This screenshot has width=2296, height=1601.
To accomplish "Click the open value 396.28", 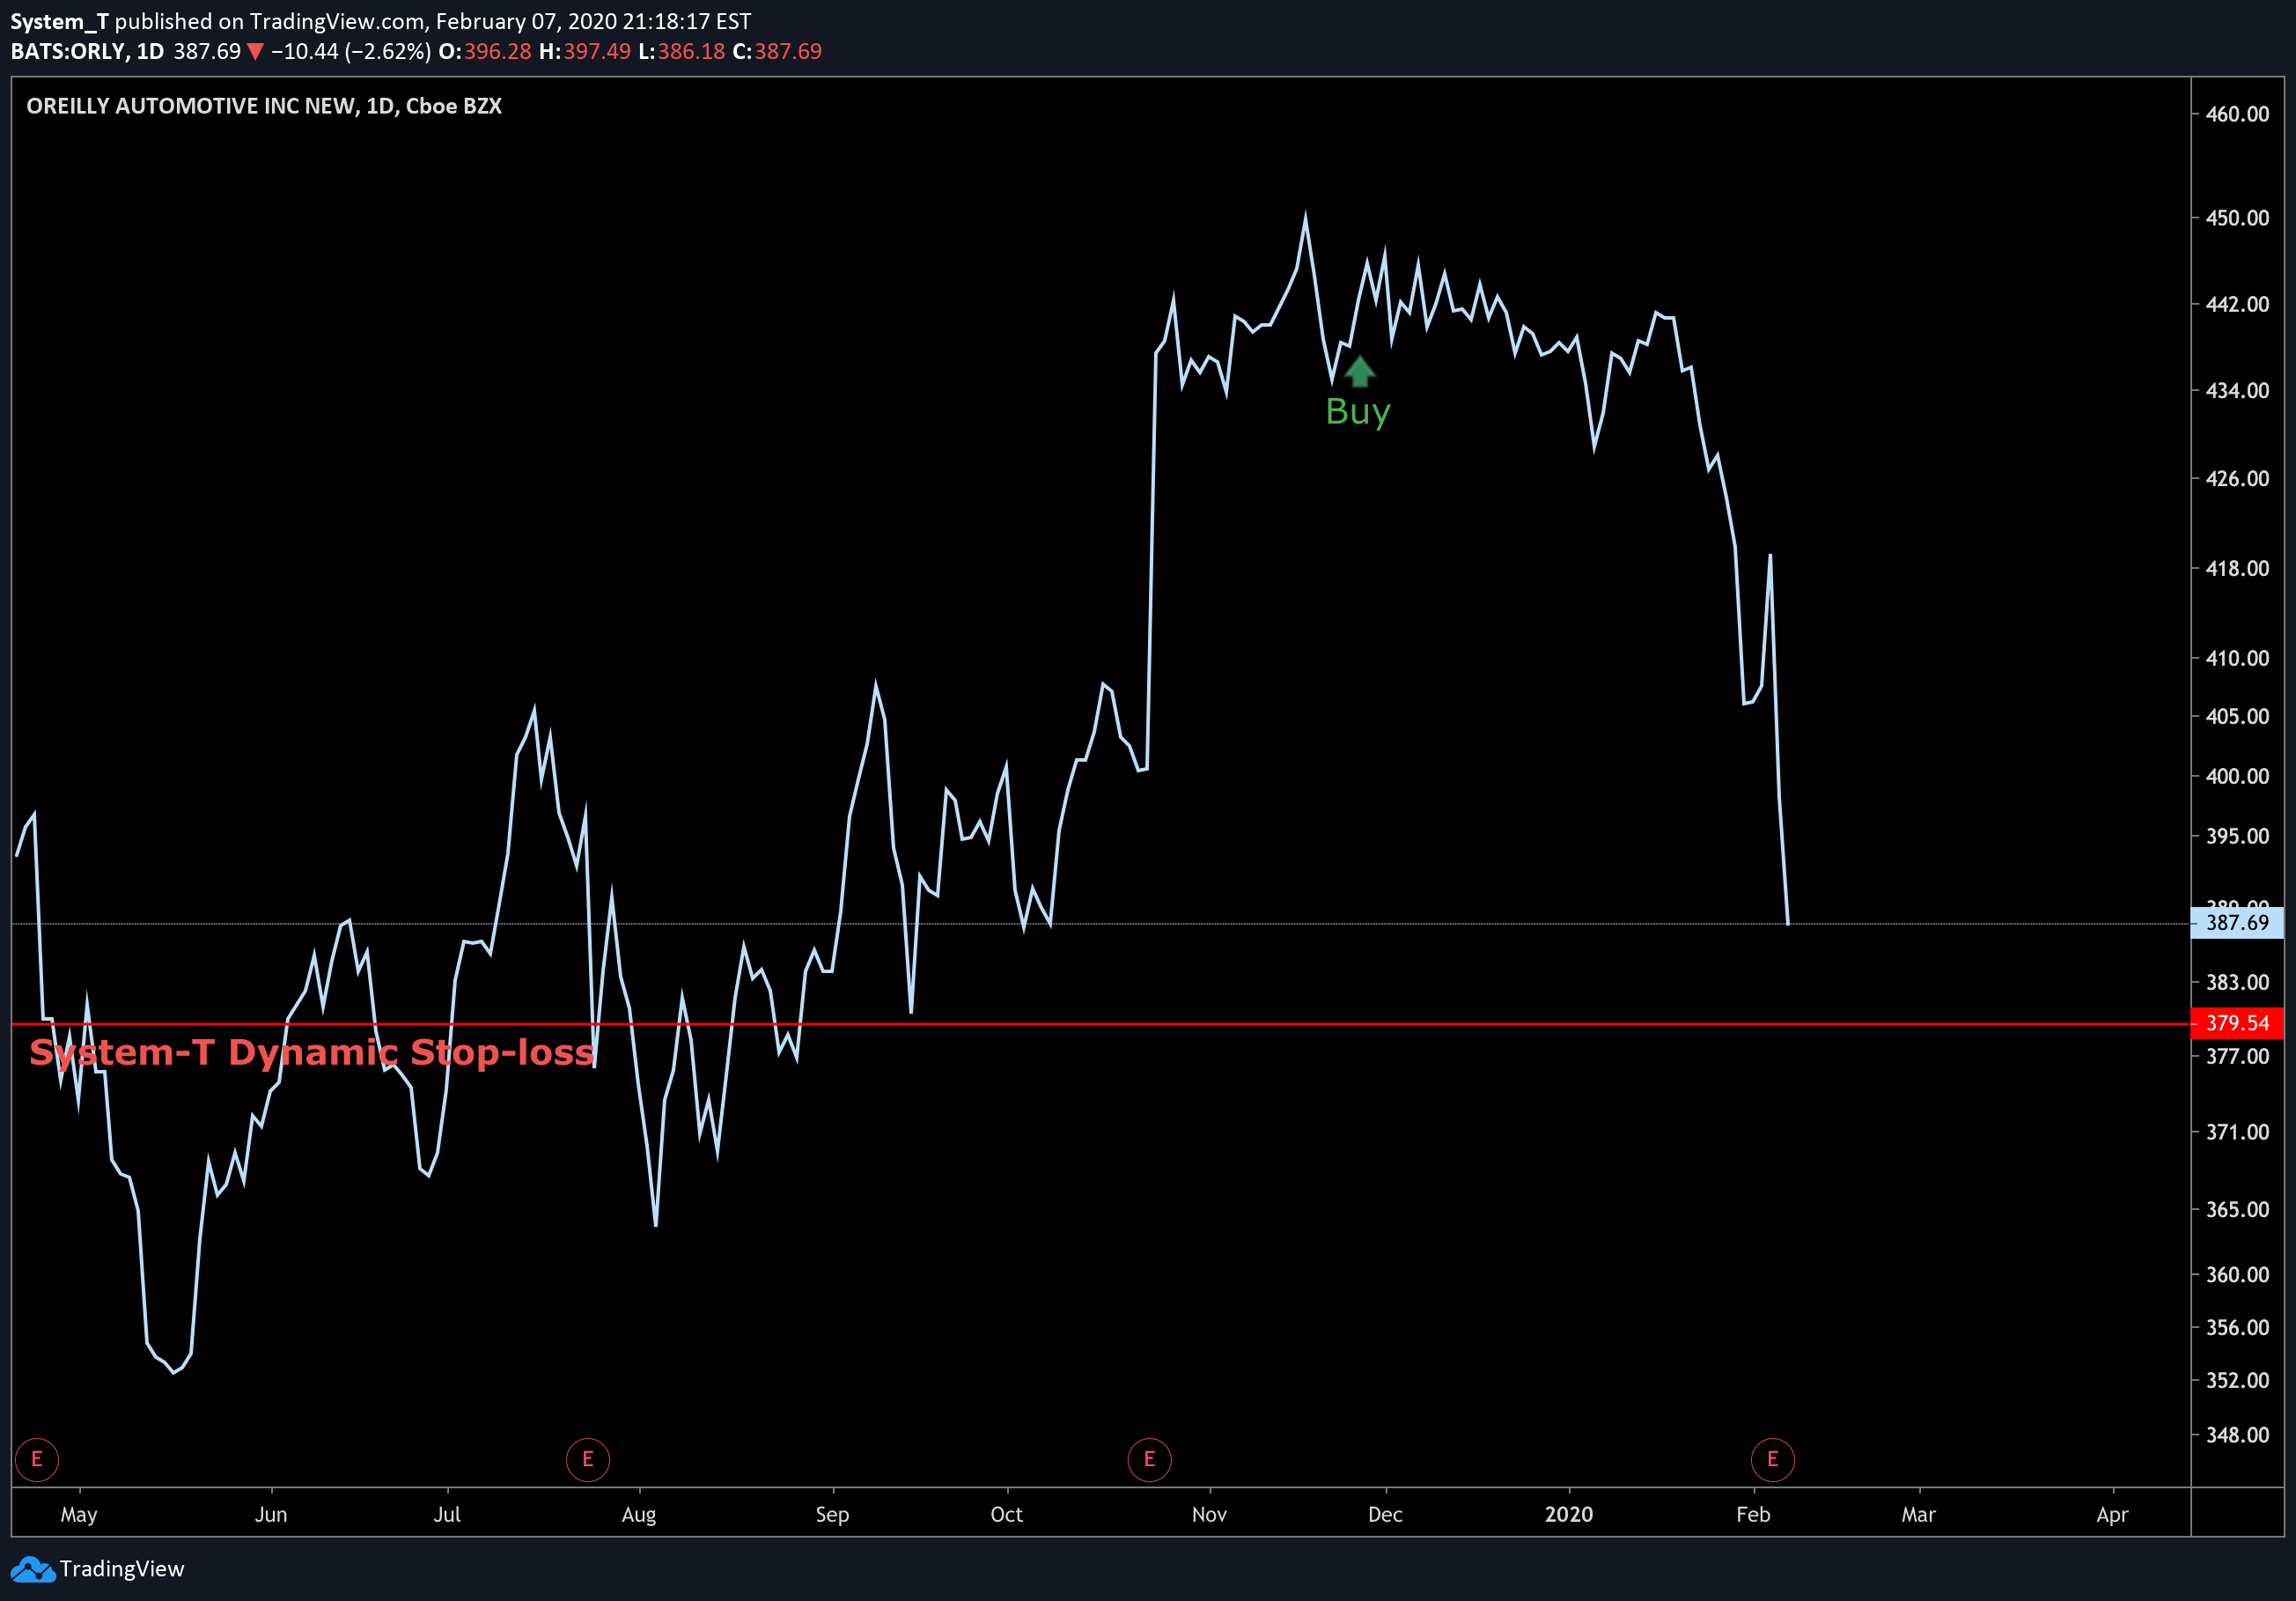I will point(498,51).
